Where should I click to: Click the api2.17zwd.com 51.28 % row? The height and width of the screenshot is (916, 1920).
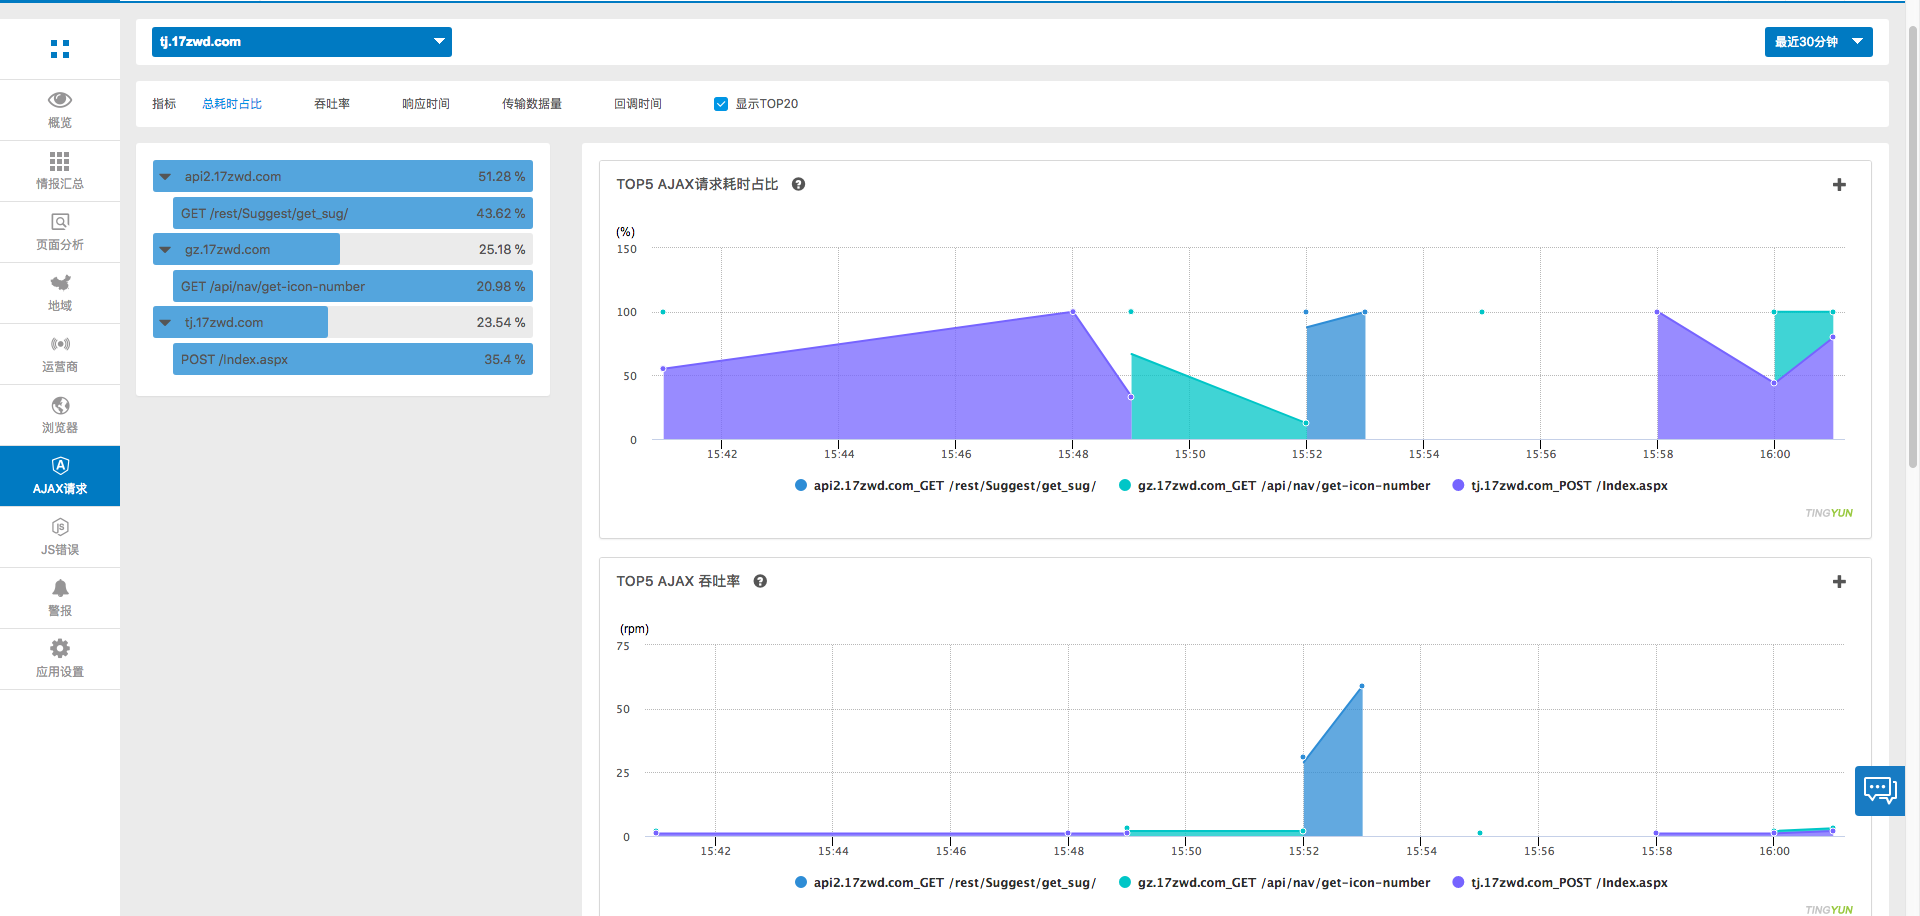point(343,176)
